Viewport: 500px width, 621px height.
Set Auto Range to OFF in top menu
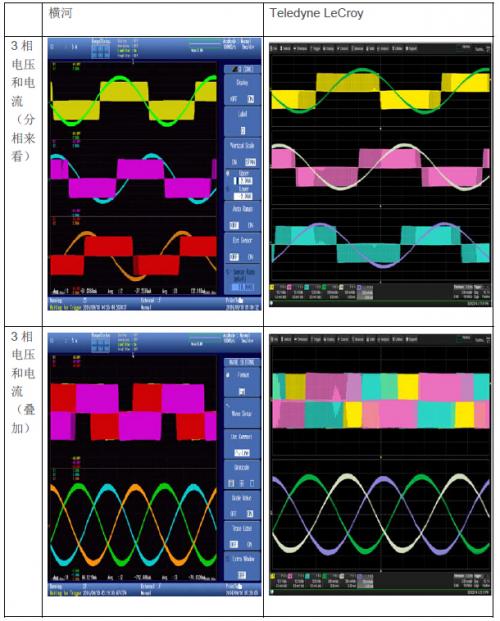coord(234,225)
